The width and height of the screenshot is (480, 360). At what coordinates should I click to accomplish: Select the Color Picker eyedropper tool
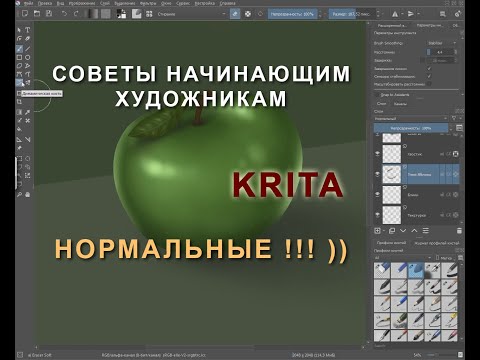28,112
